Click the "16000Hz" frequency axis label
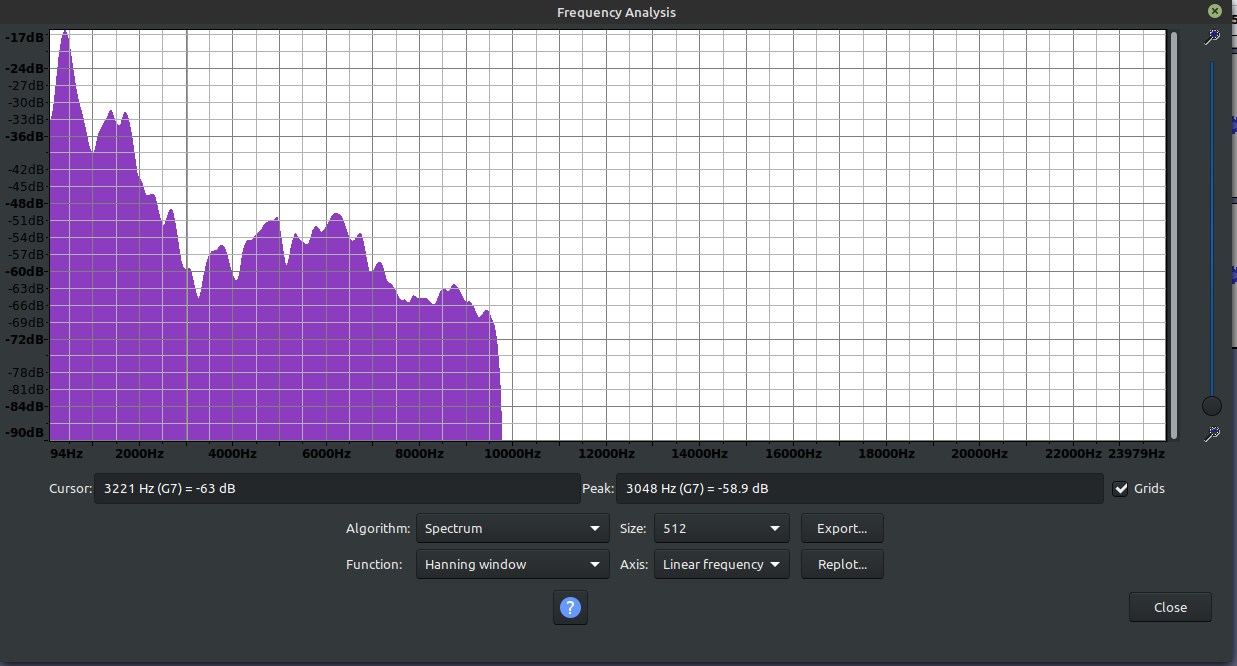This screenshot has height=666, width=1237. point(793,453)
